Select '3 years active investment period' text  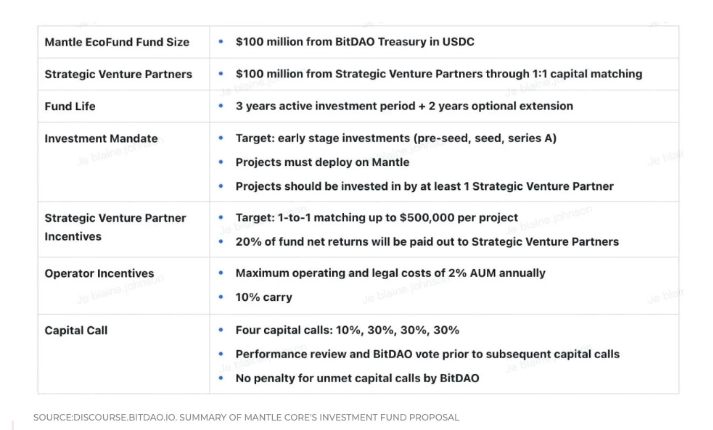click(404, 106)
